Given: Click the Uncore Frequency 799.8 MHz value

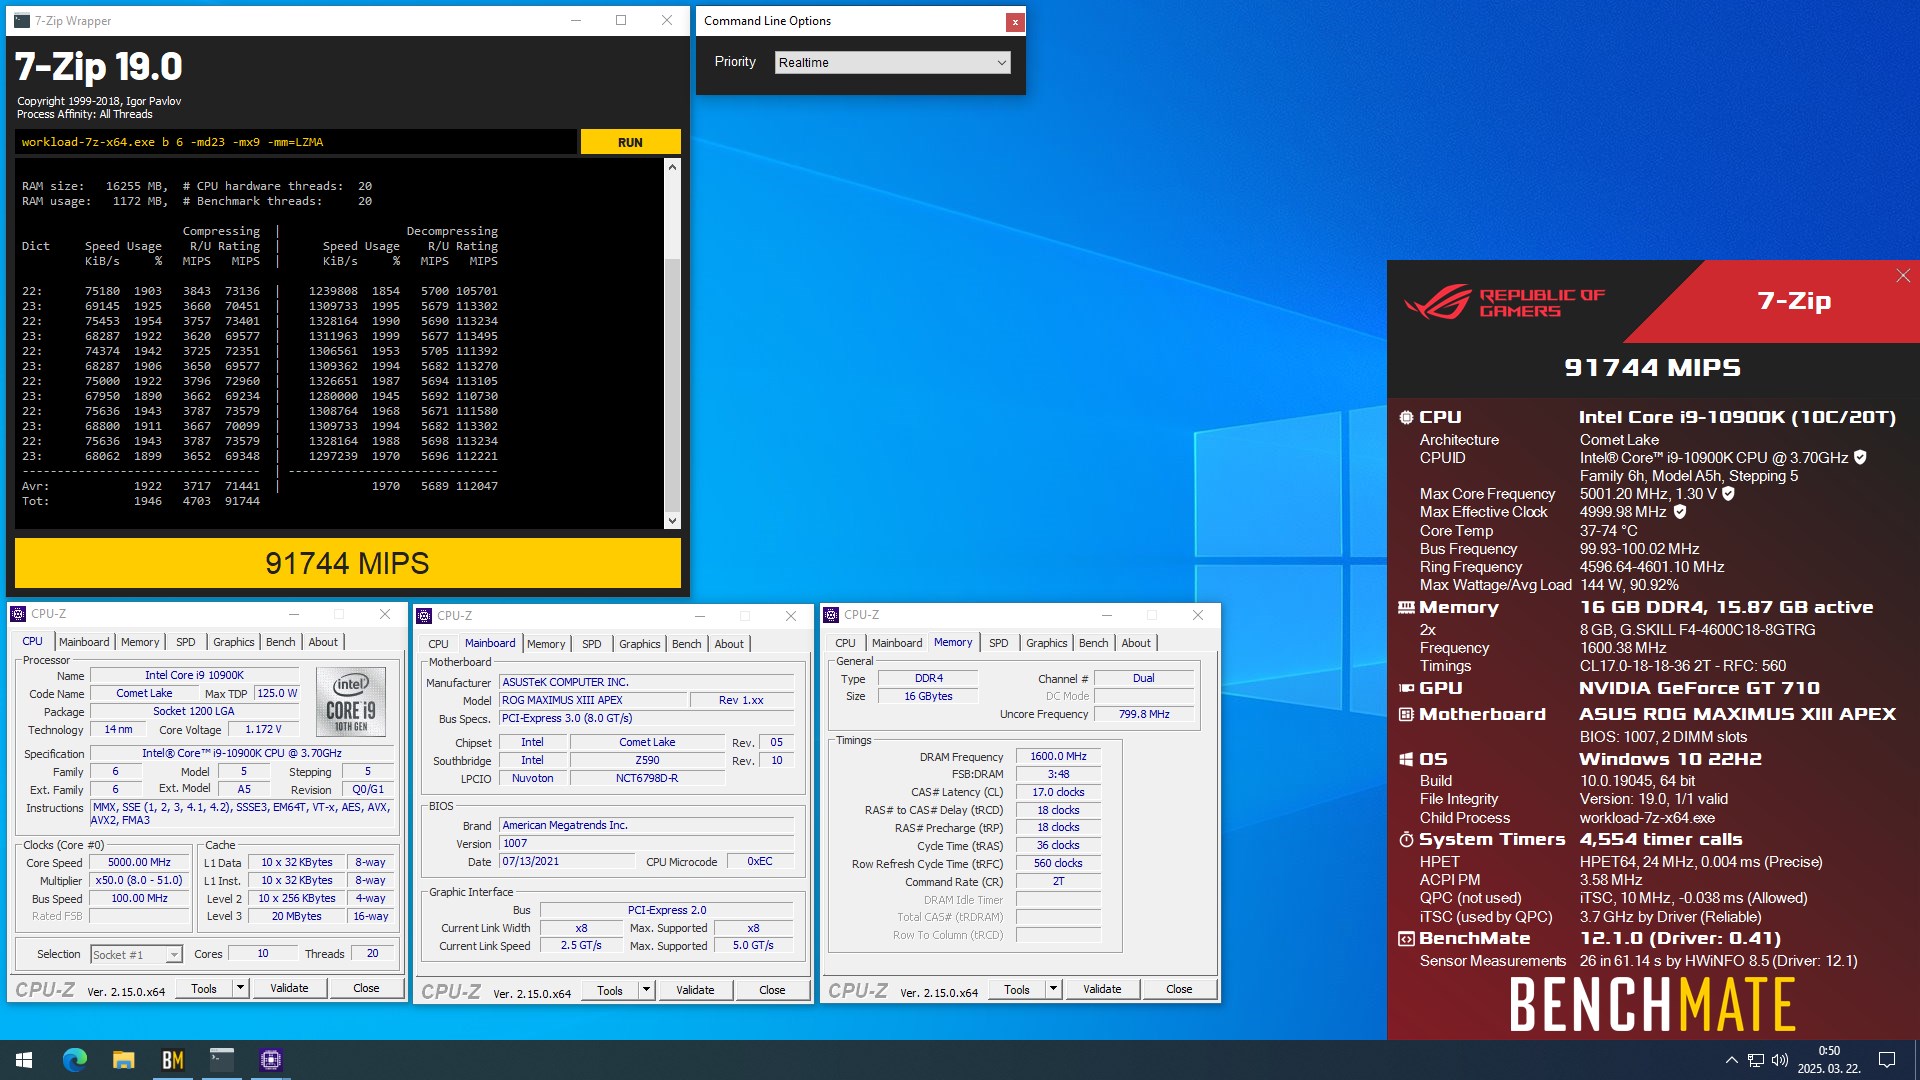Looking at the screenshot, I should click(1144, 714).
